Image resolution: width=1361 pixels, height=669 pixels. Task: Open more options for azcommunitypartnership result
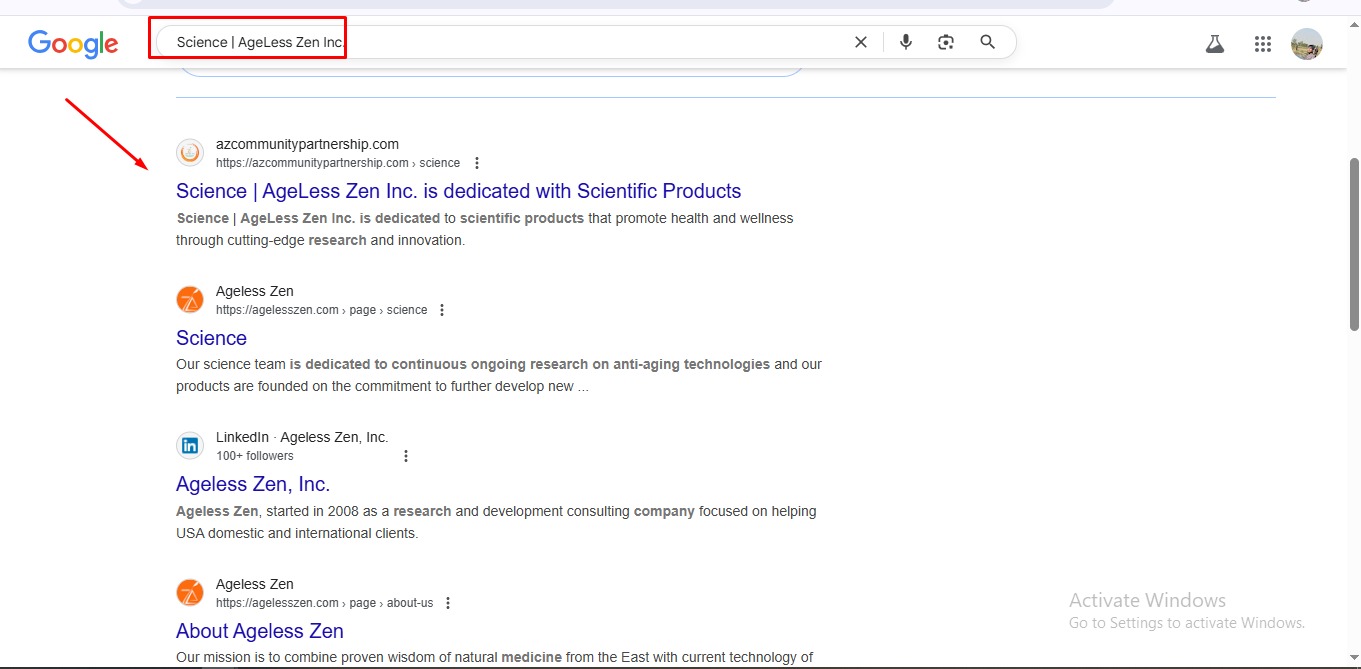coord(477,163)
